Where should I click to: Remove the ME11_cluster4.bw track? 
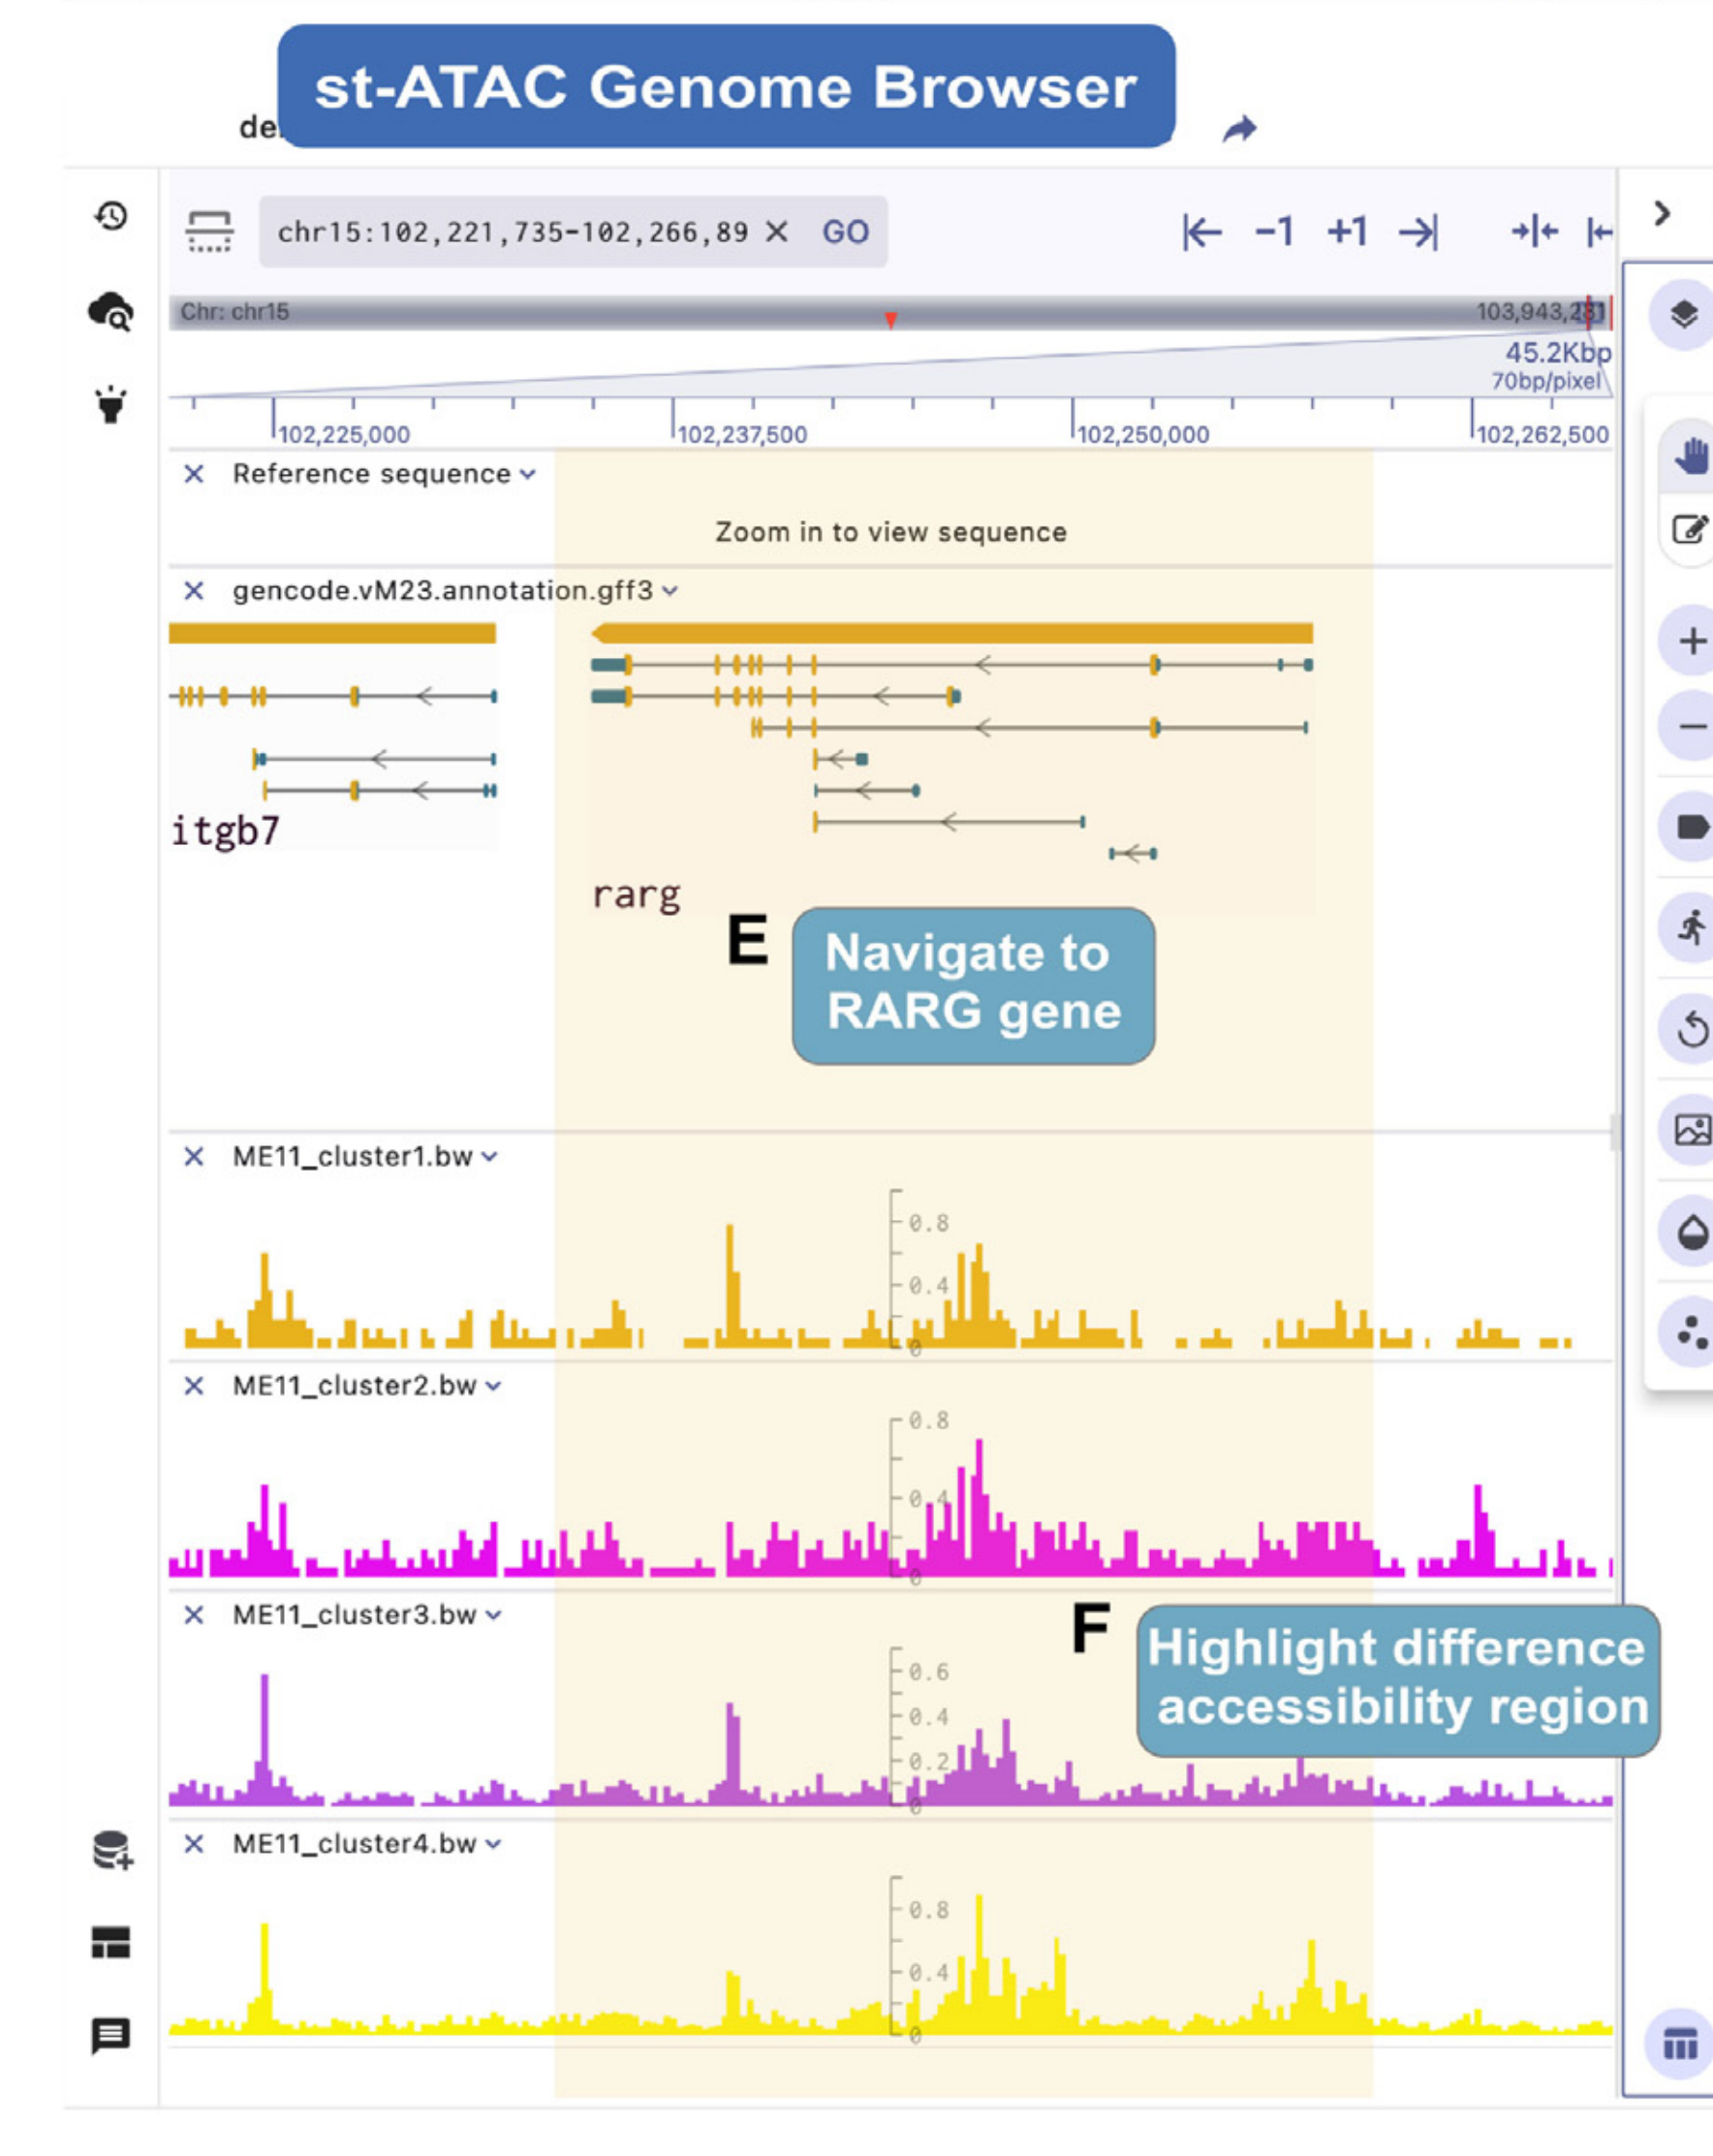tap(194, 1844)
